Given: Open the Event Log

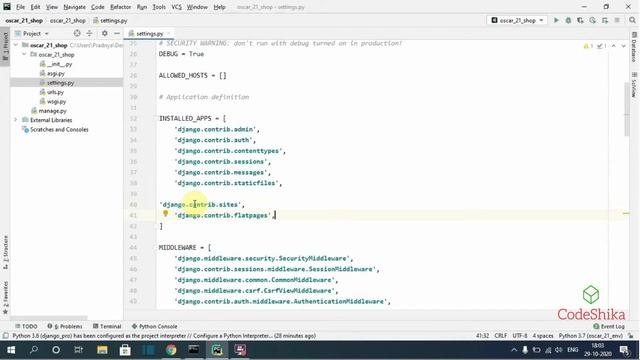Looking at the screenshot, I should point(609,326).
